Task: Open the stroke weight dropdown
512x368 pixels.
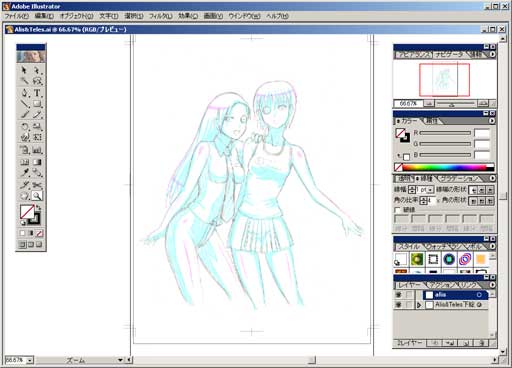Action: 430,190
